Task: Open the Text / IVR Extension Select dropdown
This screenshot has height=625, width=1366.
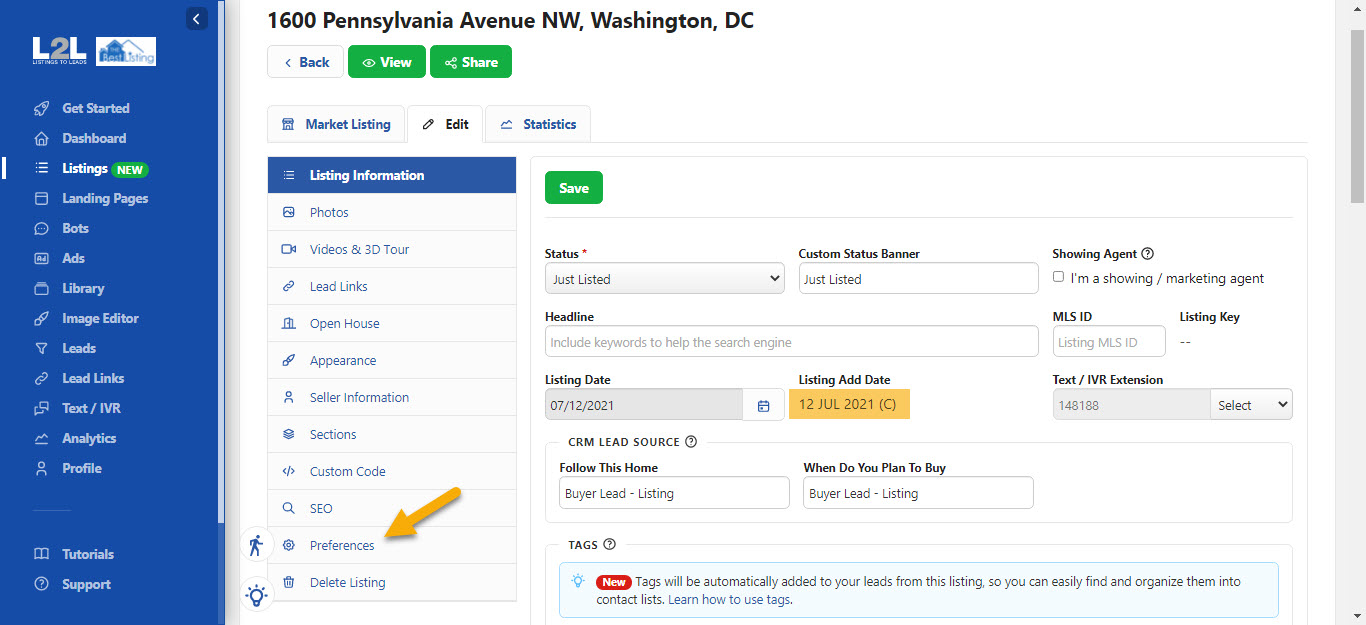Action: point(1250,405)
